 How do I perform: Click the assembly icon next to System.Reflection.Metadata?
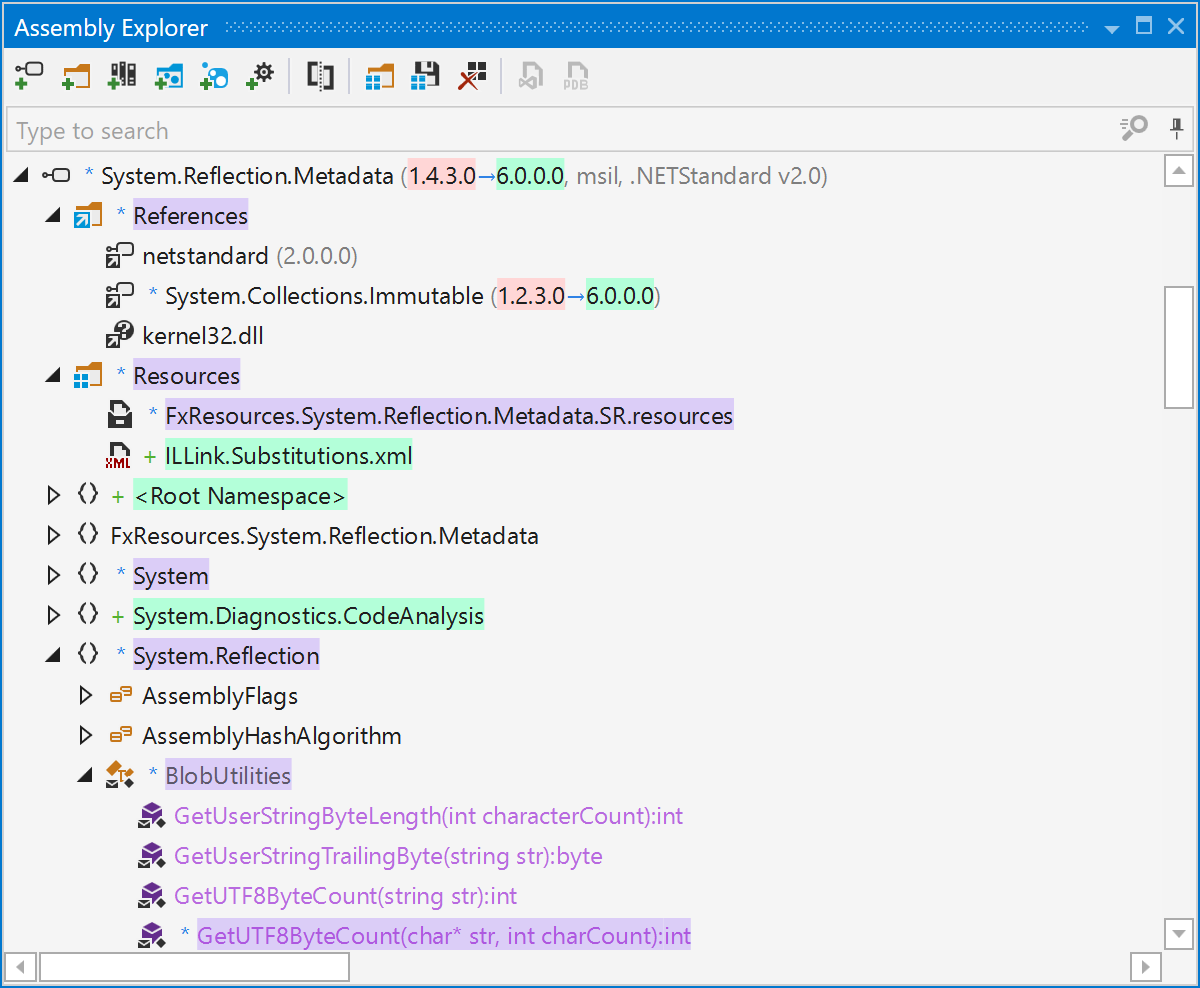click(56, 176)
